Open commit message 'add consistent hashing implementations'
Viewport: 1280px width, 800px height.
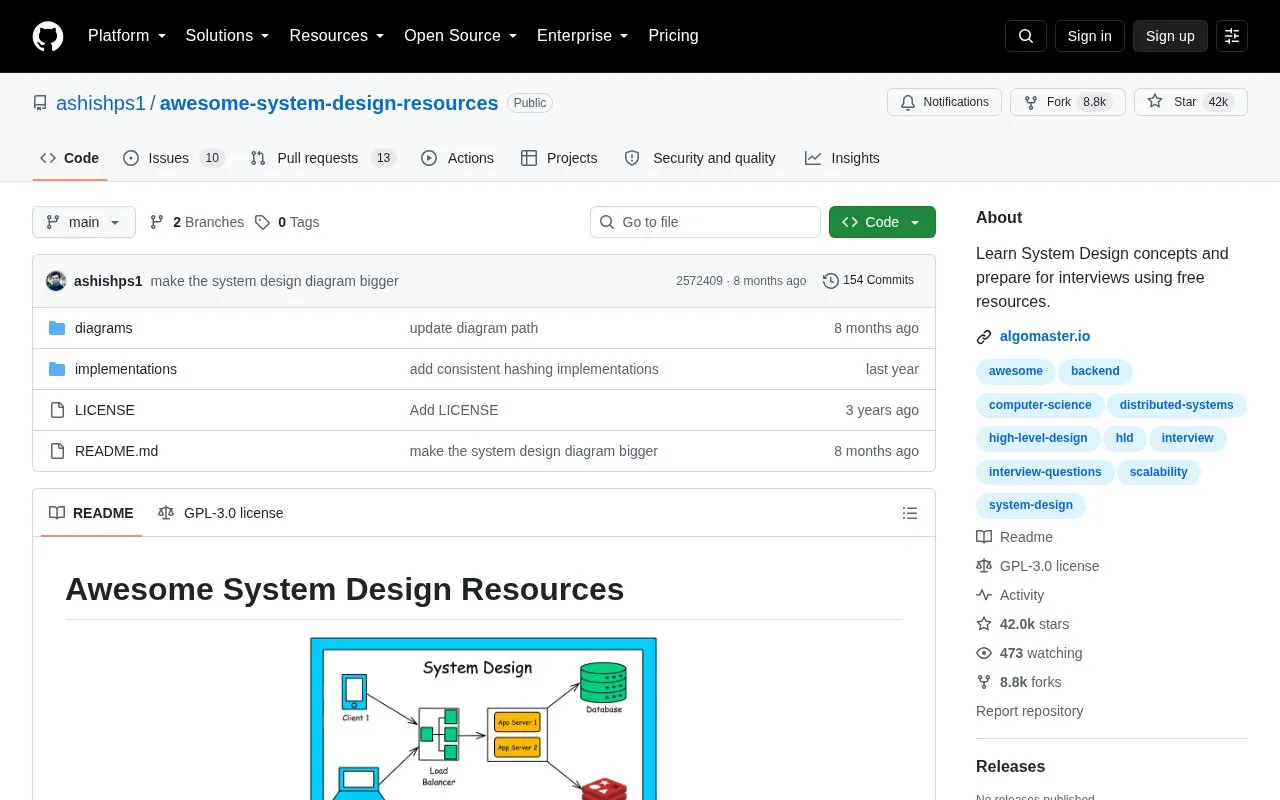click(x=534, y=369)
